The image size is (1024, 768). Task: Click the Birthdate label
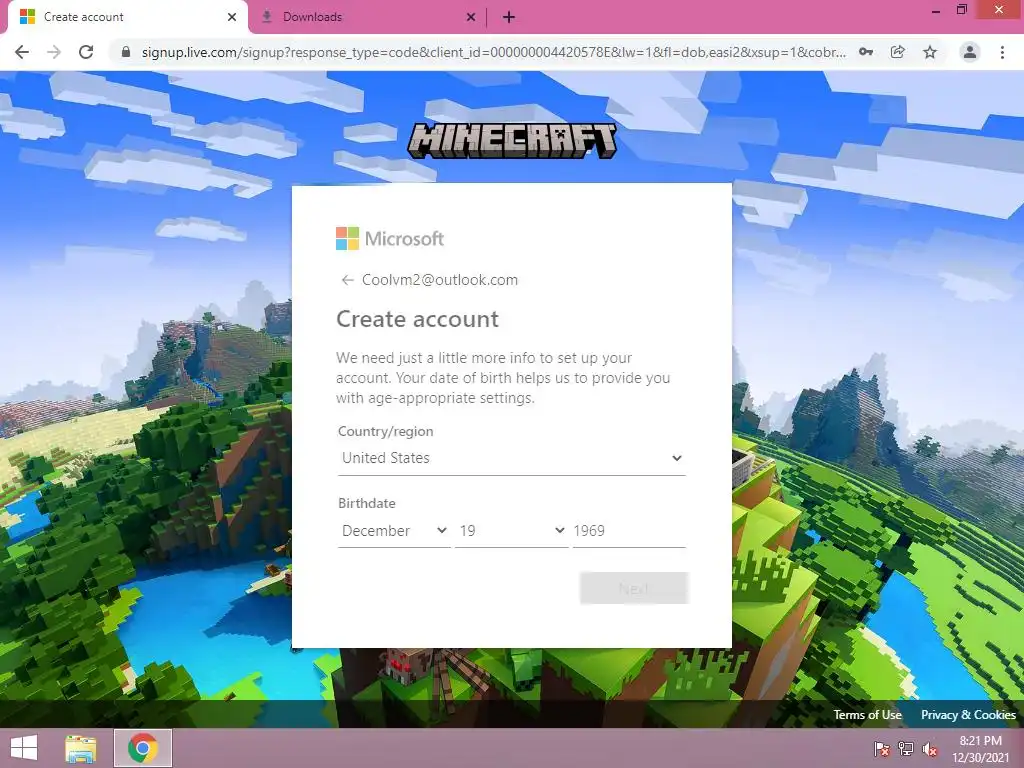point(366,504)
